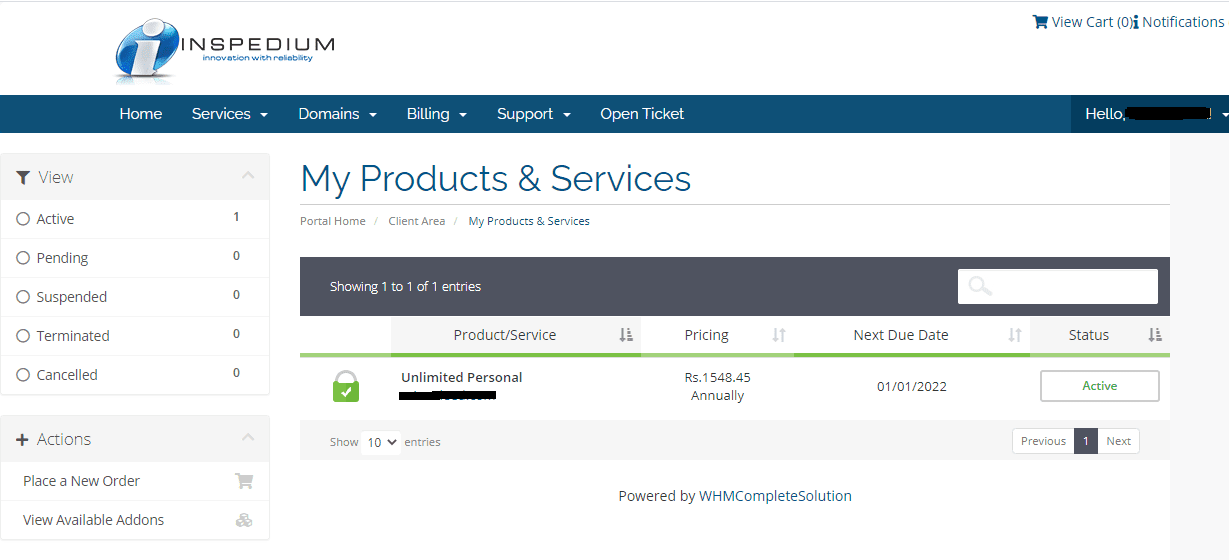Click the plus icon beside Actions
This screenshot has width=1229, height=560.
pyautogui.click(x=23, y=440)
